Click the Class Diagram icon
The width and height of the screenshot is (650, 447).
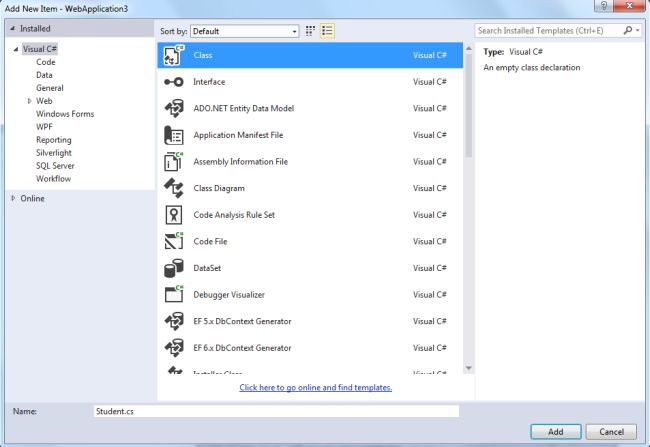click(x=174, y=188)
